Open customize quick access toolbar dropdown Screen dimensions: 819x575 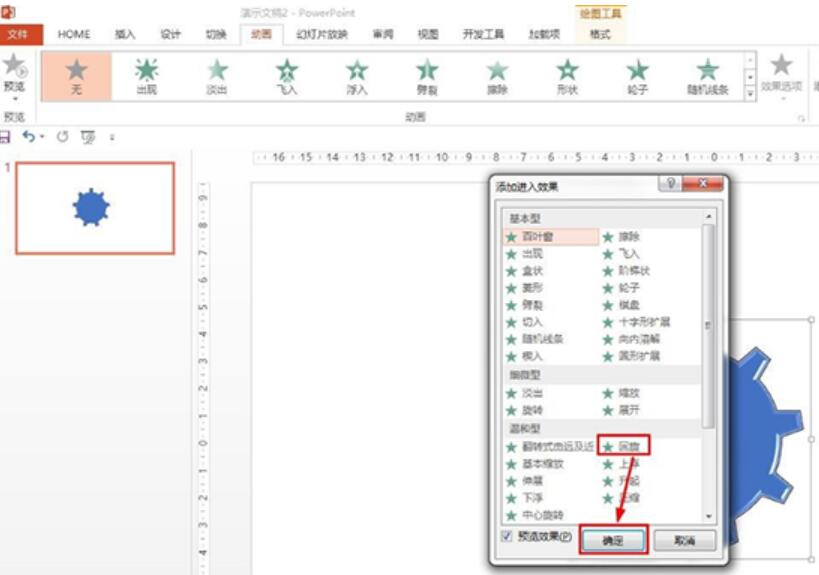112,137
